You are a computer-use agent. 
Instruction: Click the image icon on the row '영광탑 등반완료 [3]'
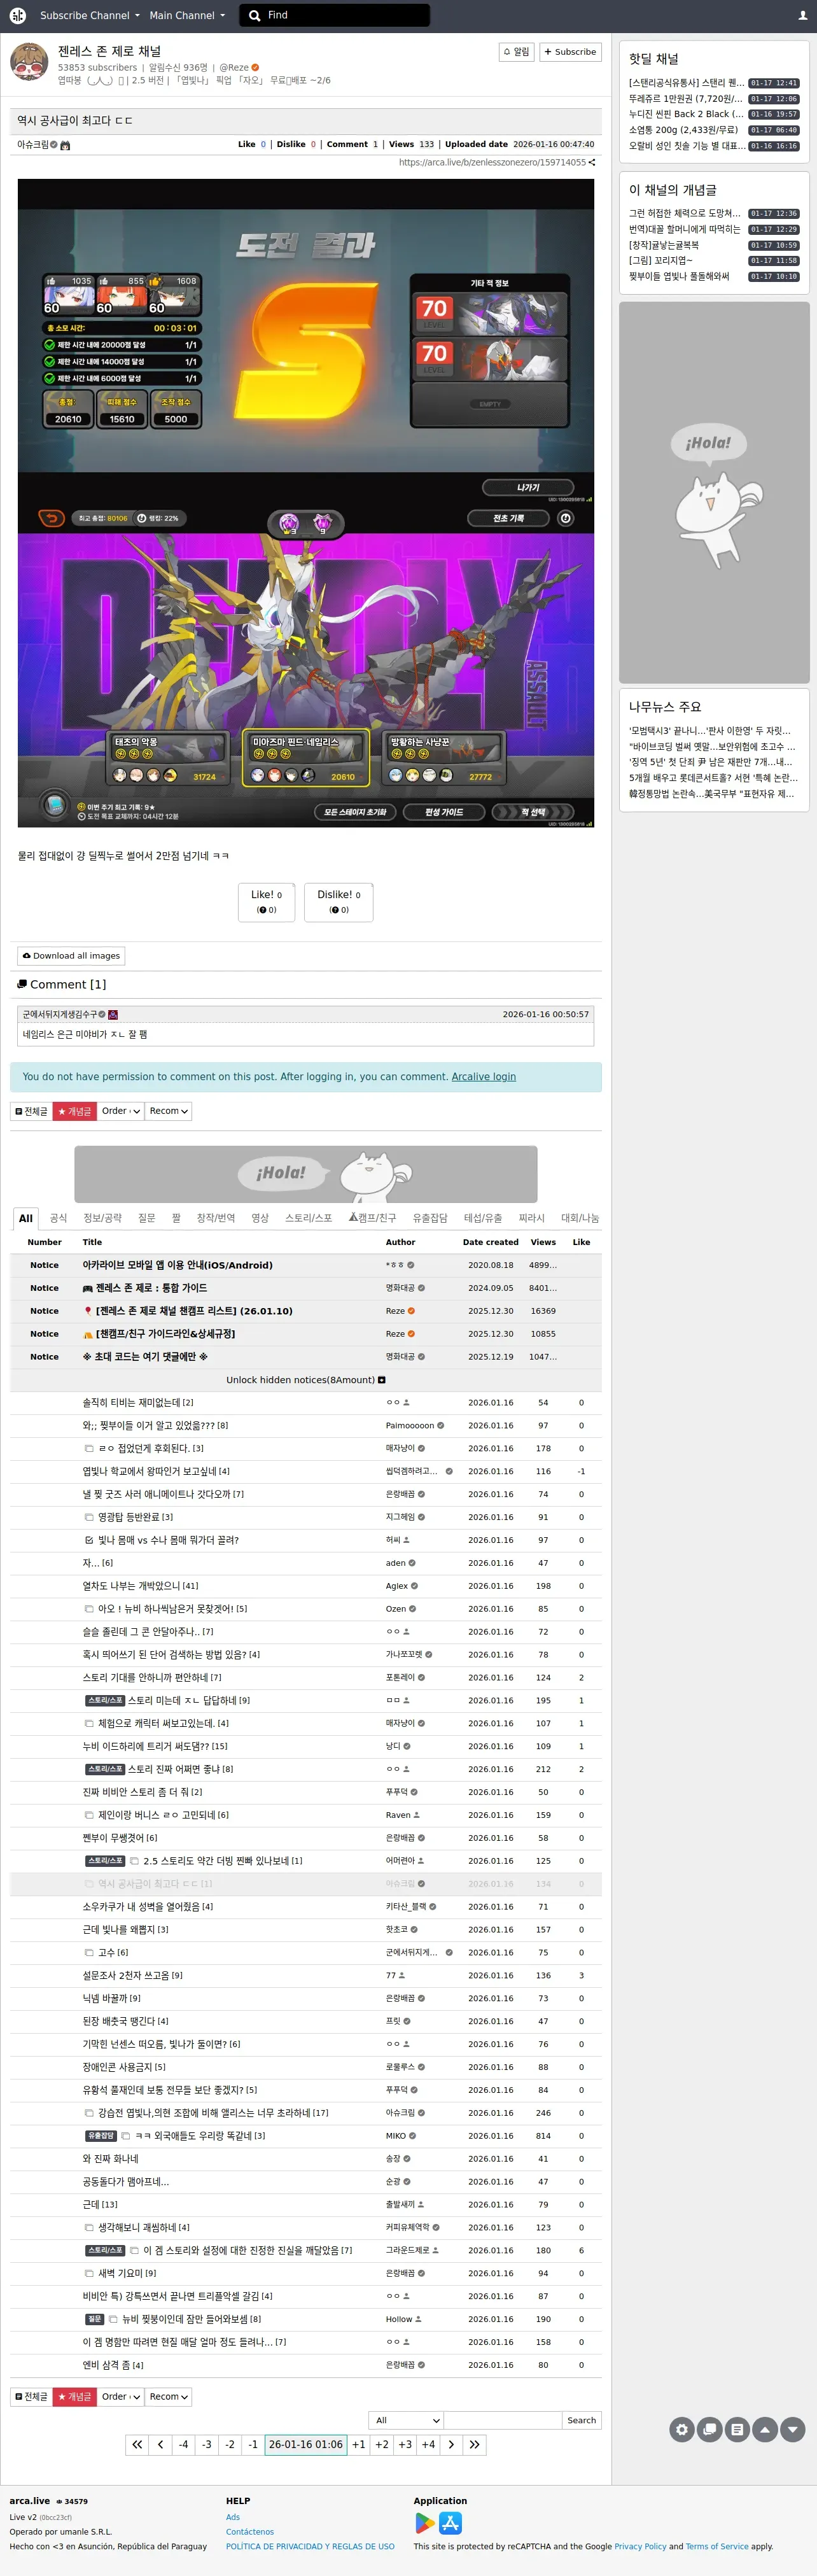(x=89, y=1517)
